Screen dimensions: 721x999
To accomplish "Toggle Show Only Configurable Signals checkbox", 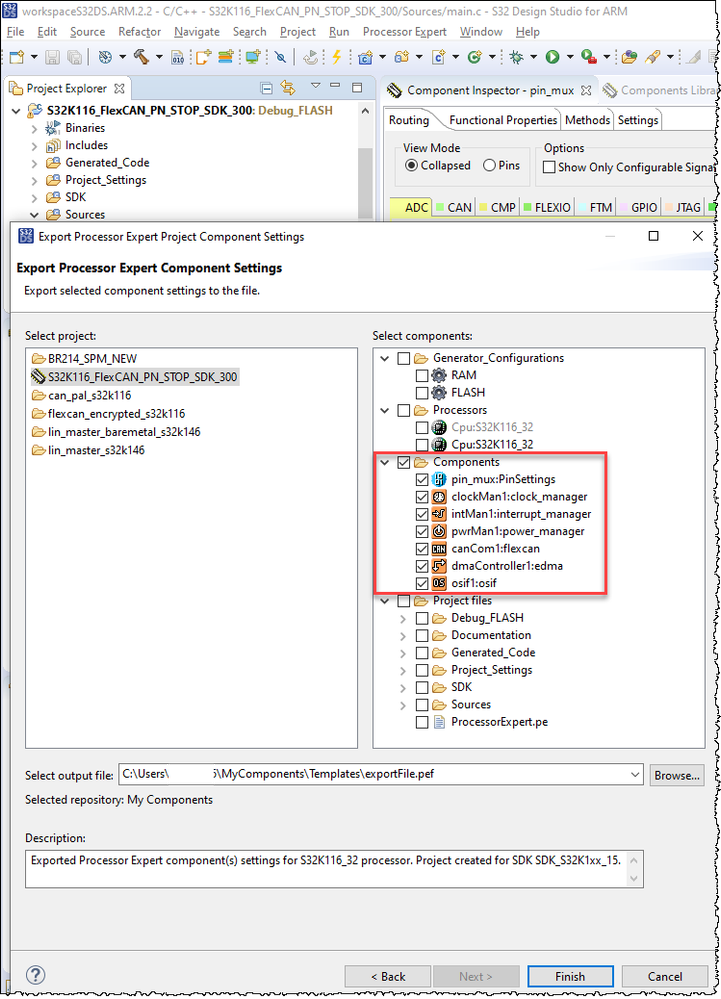I will pos(549,167).
